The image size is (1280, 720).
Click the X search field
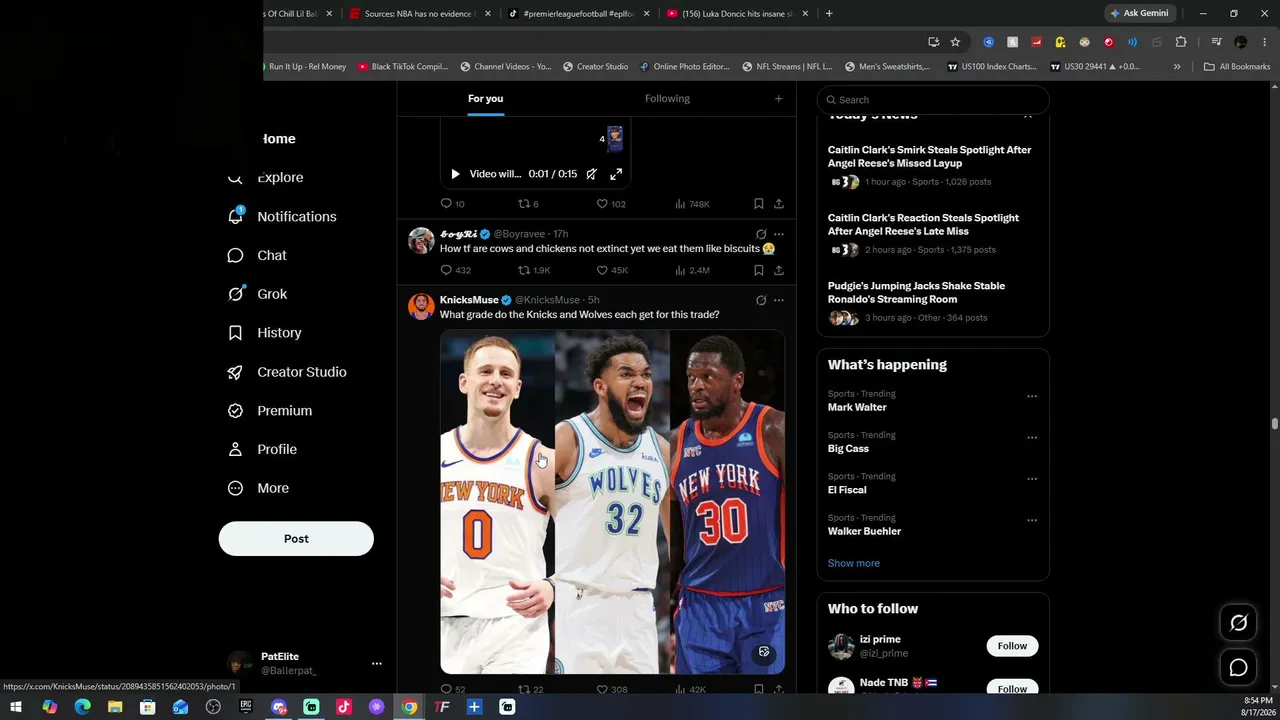click(933, 100)
